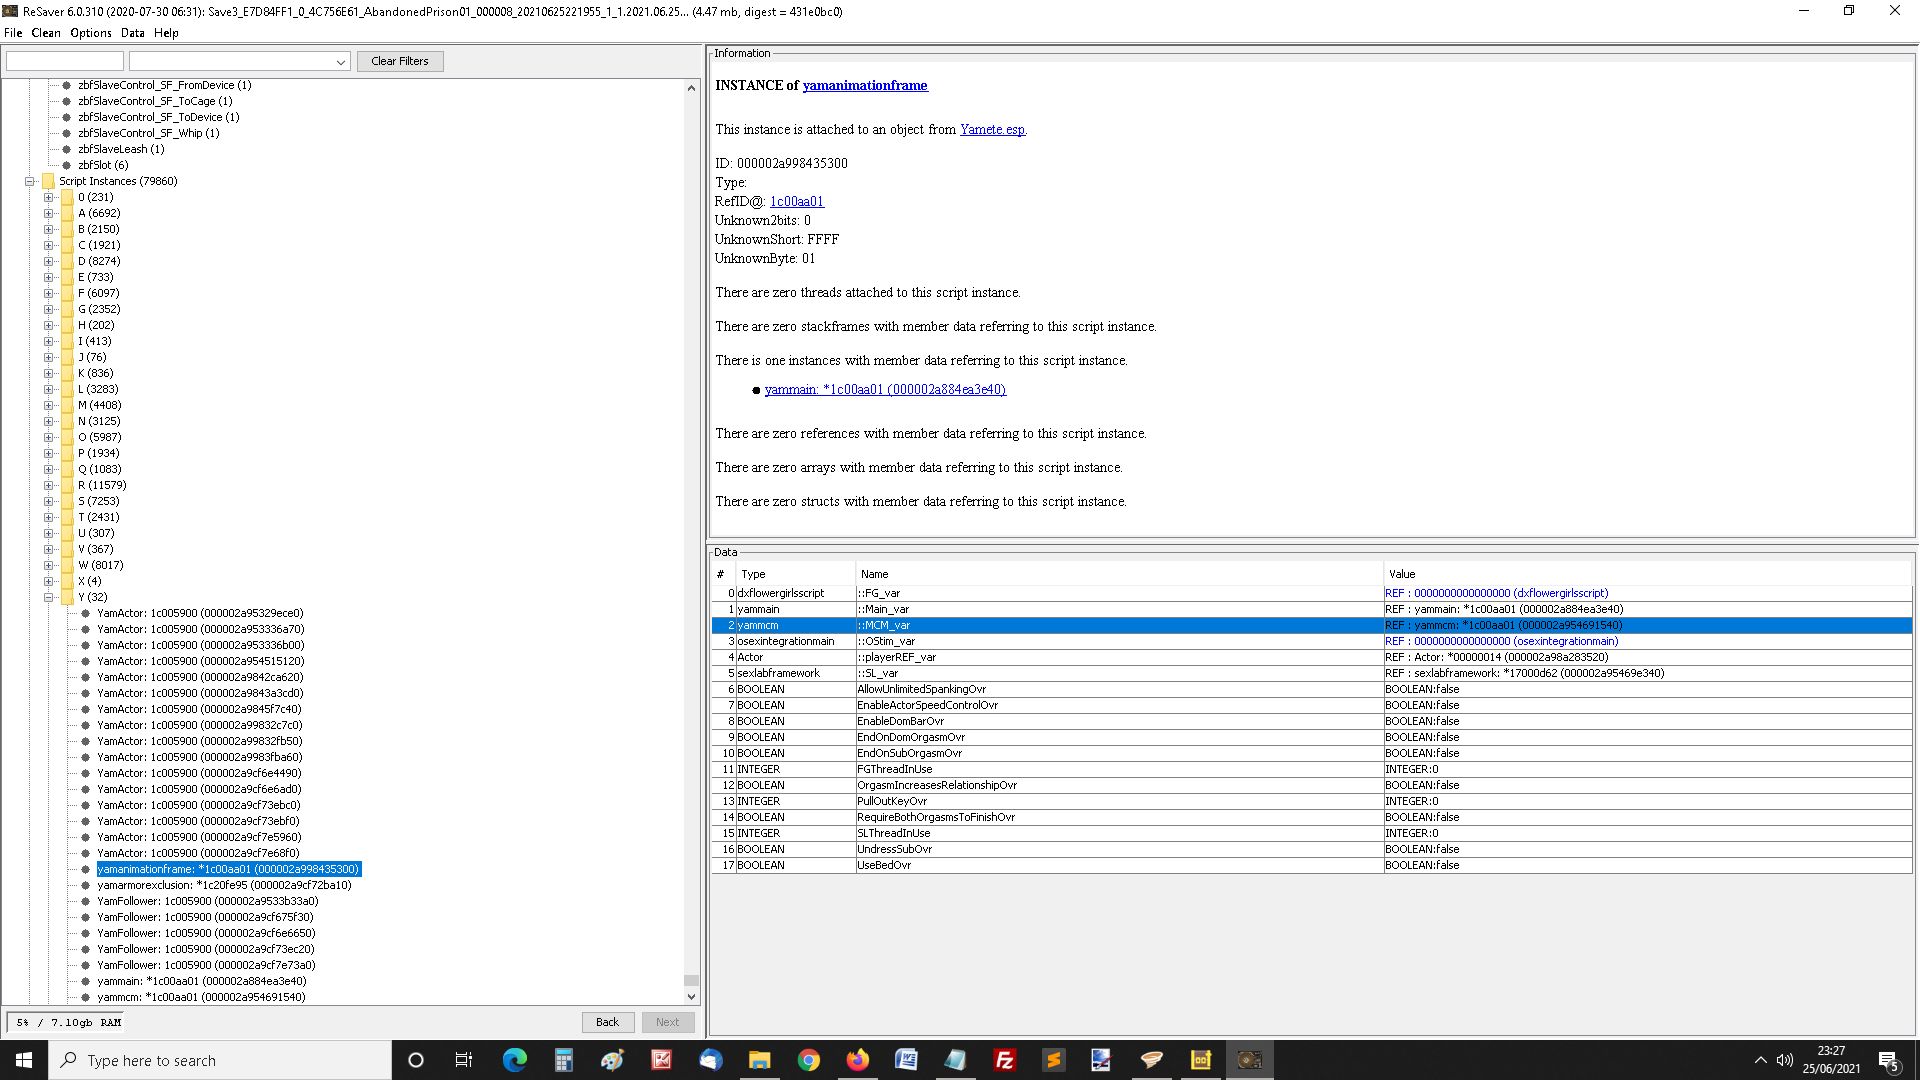The width and height of the screenshot is (1920, 1080).
Task: Follow the yamanimationframe link
Action: 865,85
